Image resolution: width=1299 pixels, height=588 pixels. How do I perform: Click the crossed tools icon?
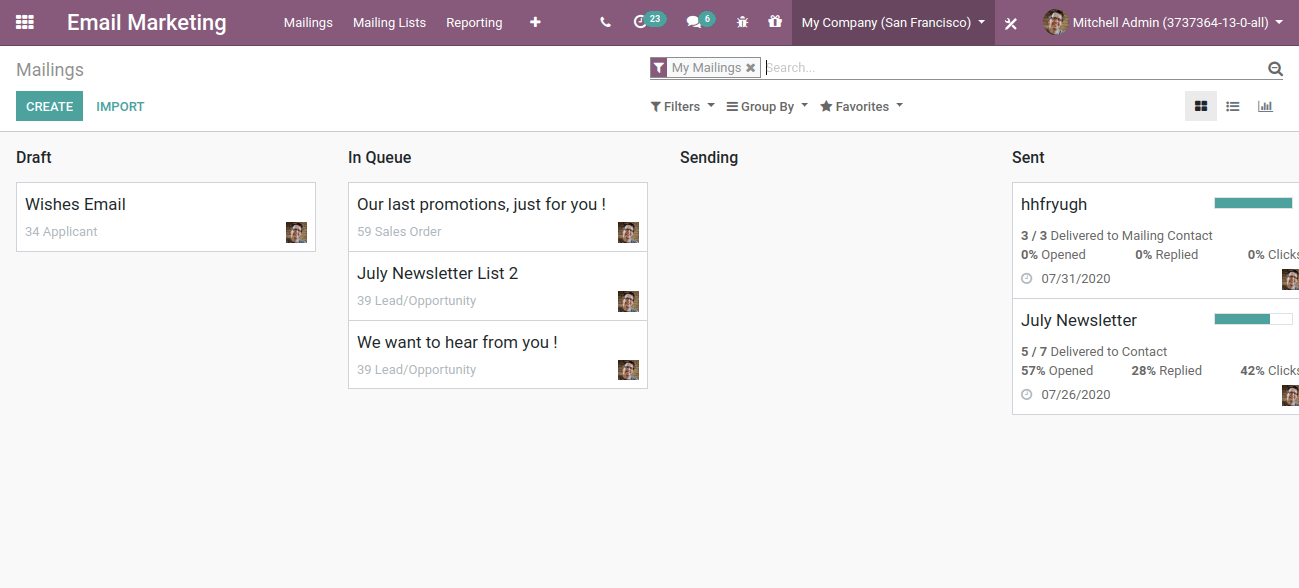coord(1011,23)
